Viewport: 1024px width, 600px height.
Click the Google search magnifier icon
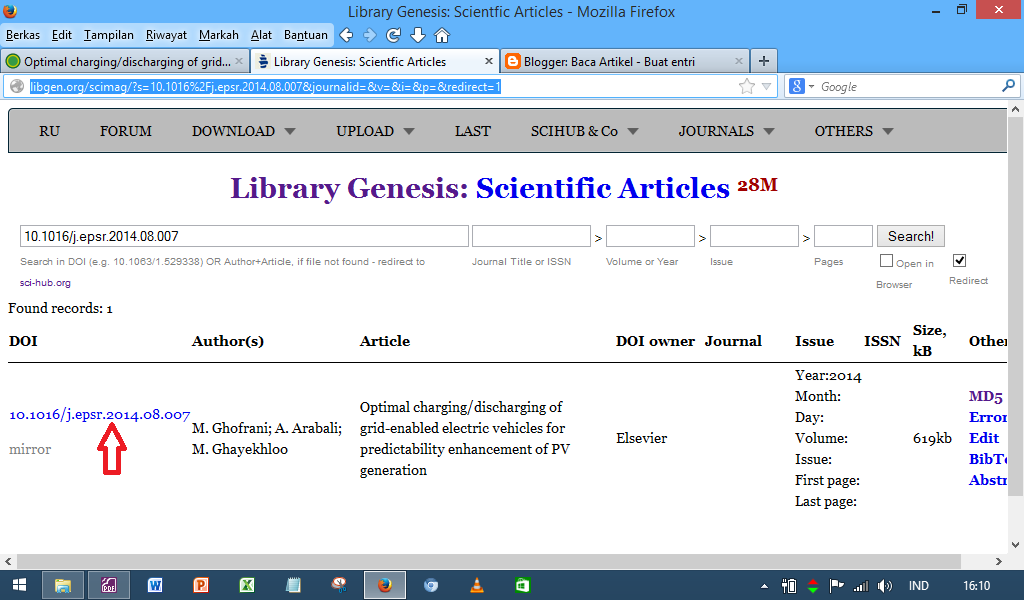1008,86
